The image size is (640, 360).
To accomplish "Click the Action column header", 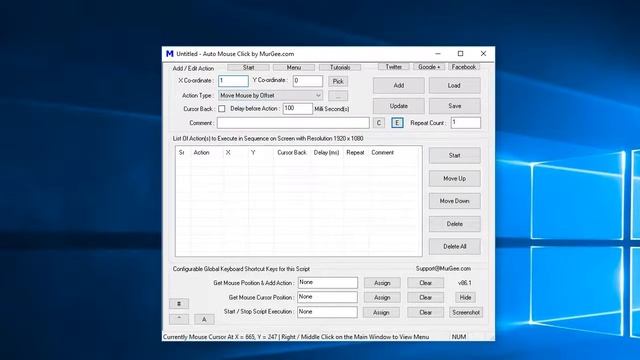I will click(202, 153).
